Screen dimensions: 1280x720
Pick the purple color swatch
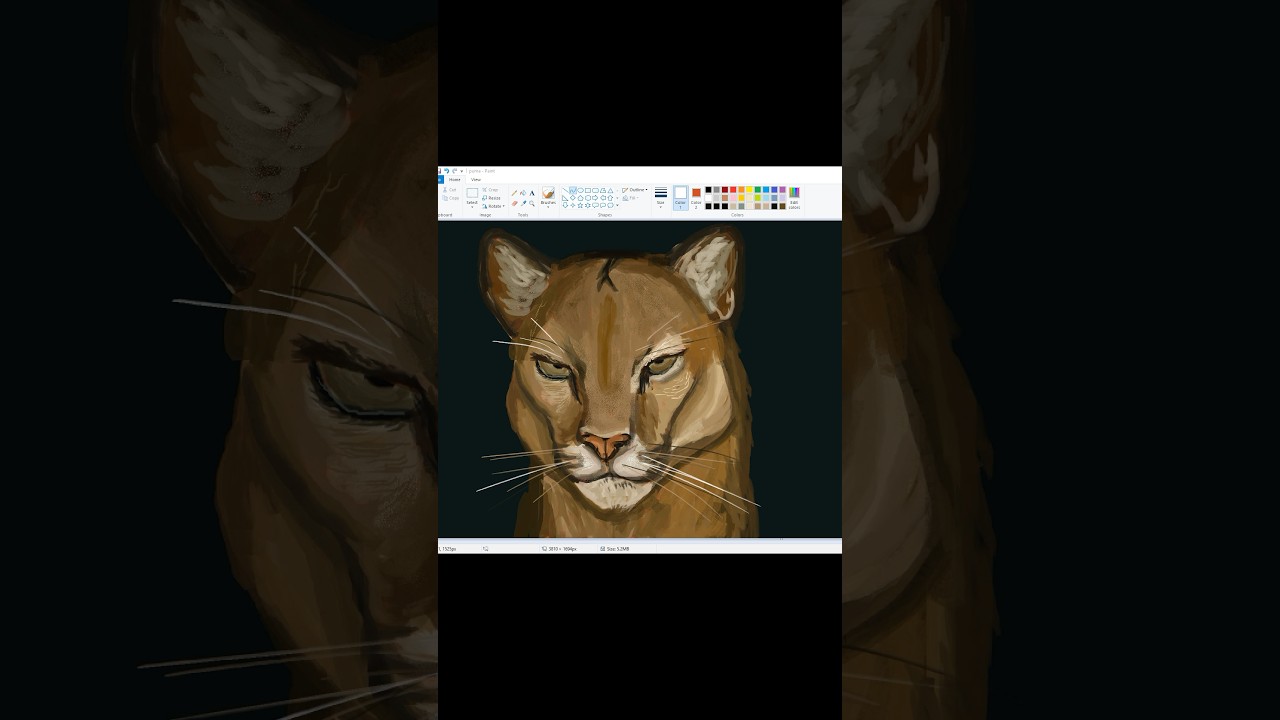click(x=782, y=190)
